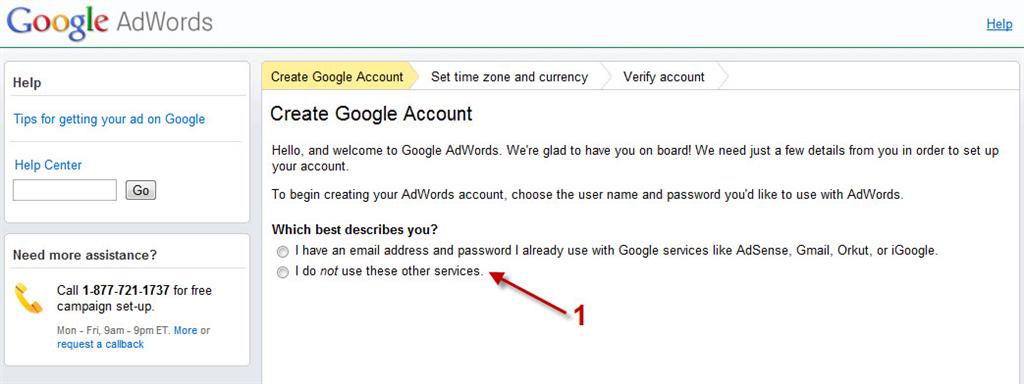Open the Create Google Account step tab
Screen dimensions: 1024x384
337,77
